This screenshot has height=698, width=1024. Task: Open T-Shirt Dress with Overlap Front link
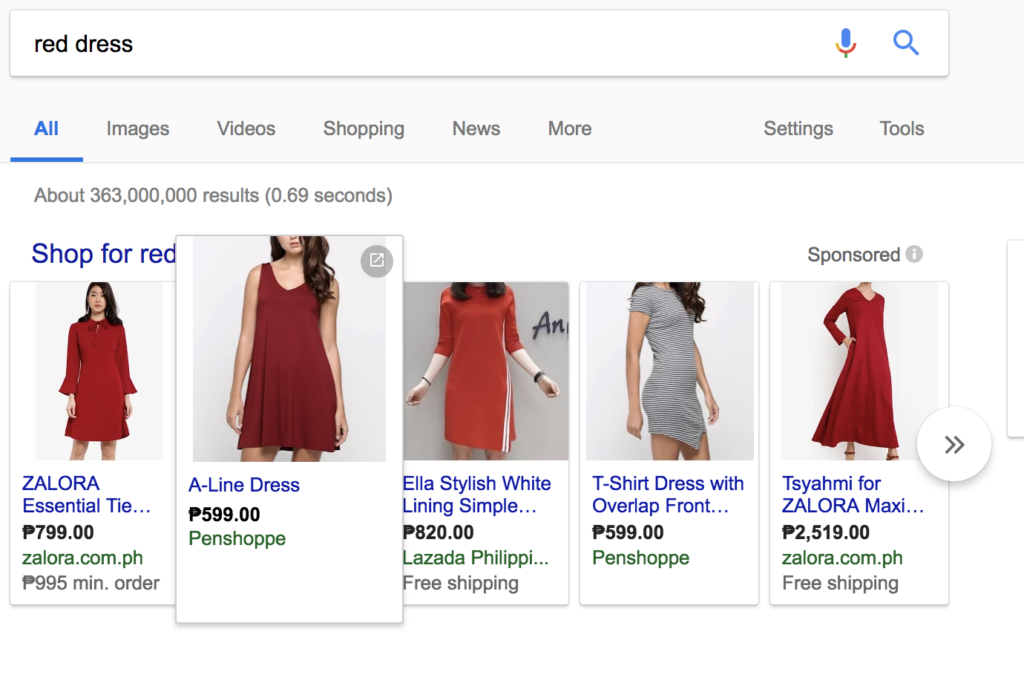click(667, 494)
